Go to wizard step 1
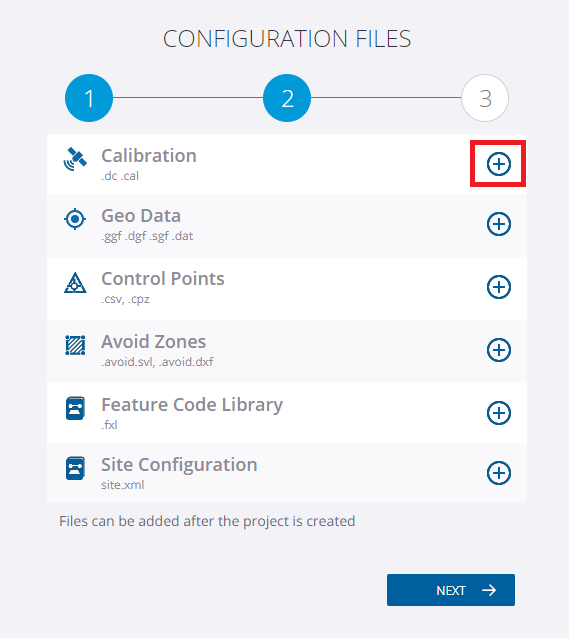The height and width of the screenshot is (638, 569). coord(89,98)
